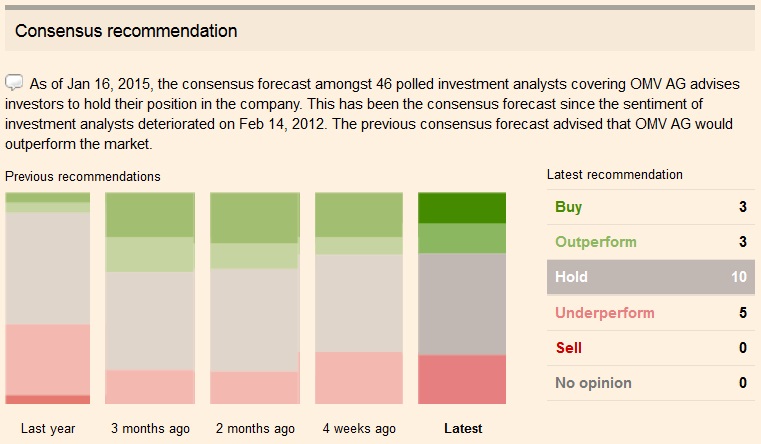Click dark green Buy segment in Latest bar

pos(462,208)
